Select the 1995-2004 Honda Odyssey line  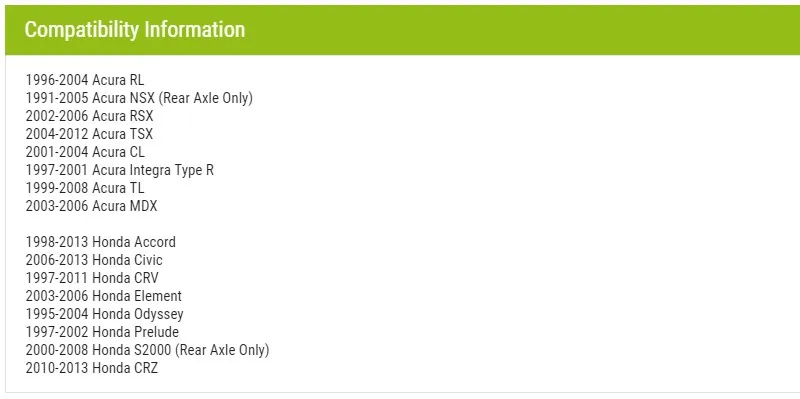pyautogui.click(x=105, y=314)
